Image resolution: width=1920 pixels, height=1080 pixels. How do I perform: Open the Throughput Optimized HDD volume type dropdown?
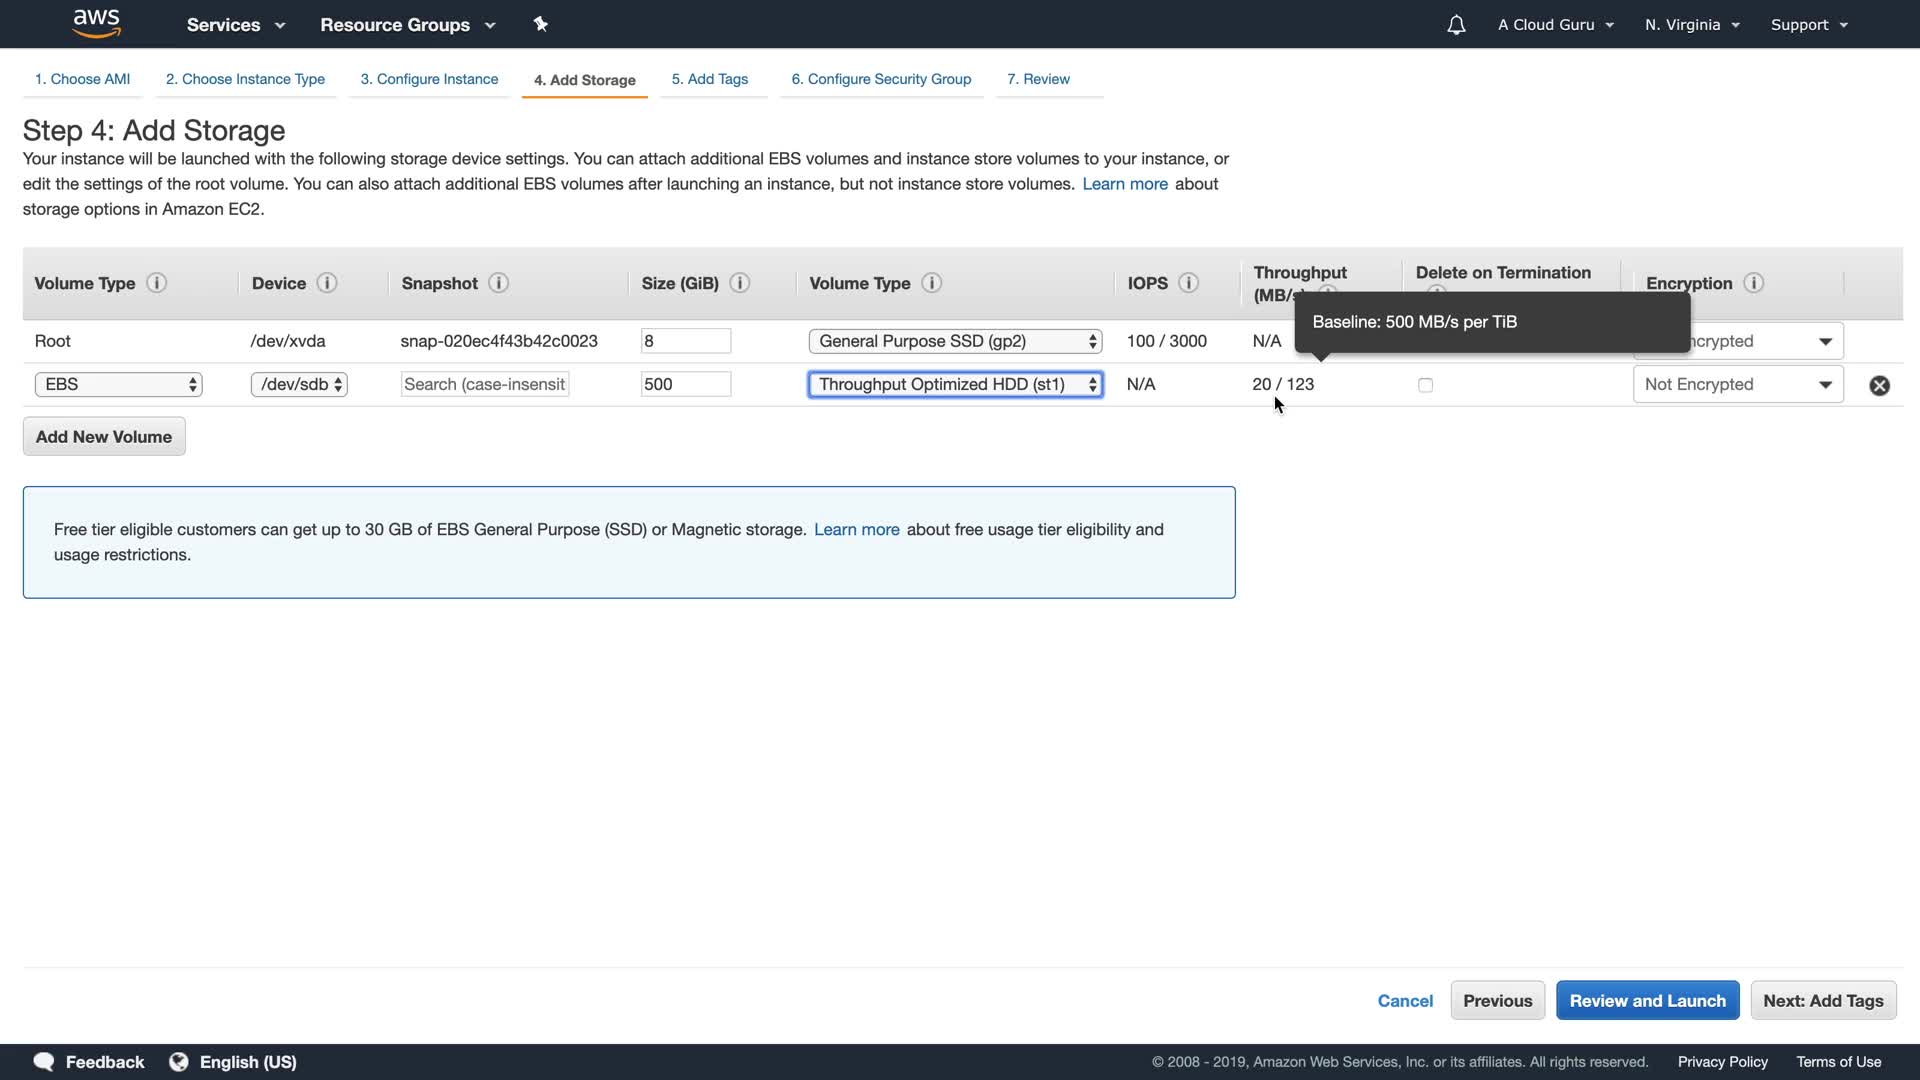(x=955, y=384)
